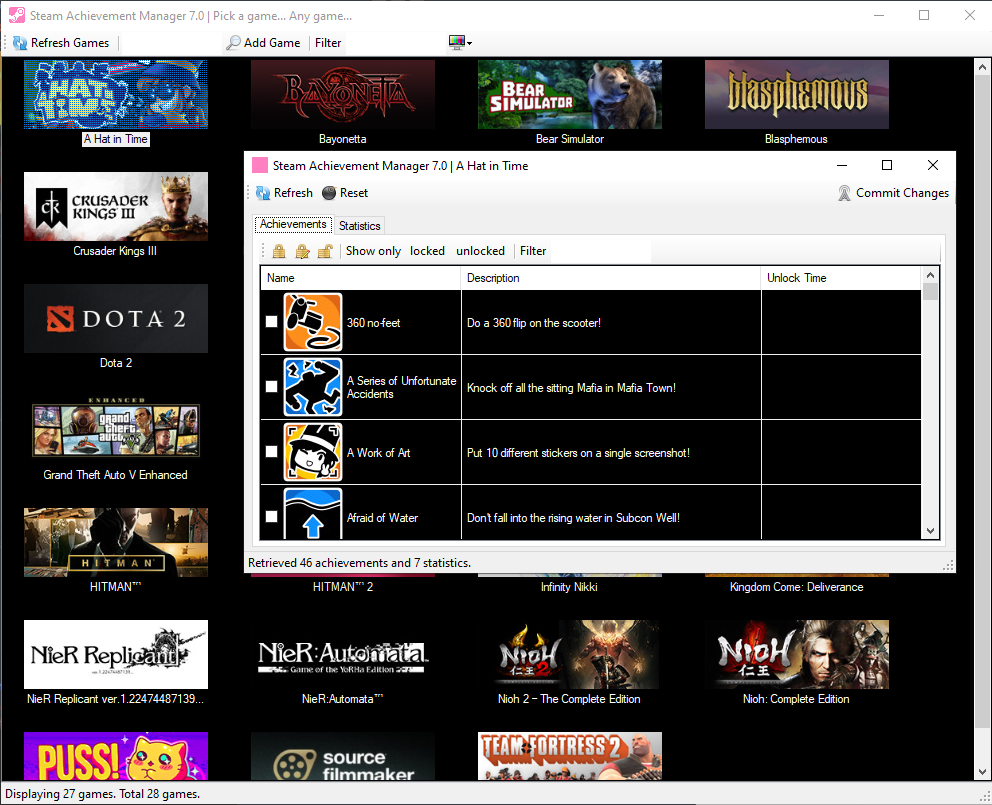Image resolution: width=992 pixels, height=805 pixels.
Task: Click the unlock all achievements icon
Action: 325,251
